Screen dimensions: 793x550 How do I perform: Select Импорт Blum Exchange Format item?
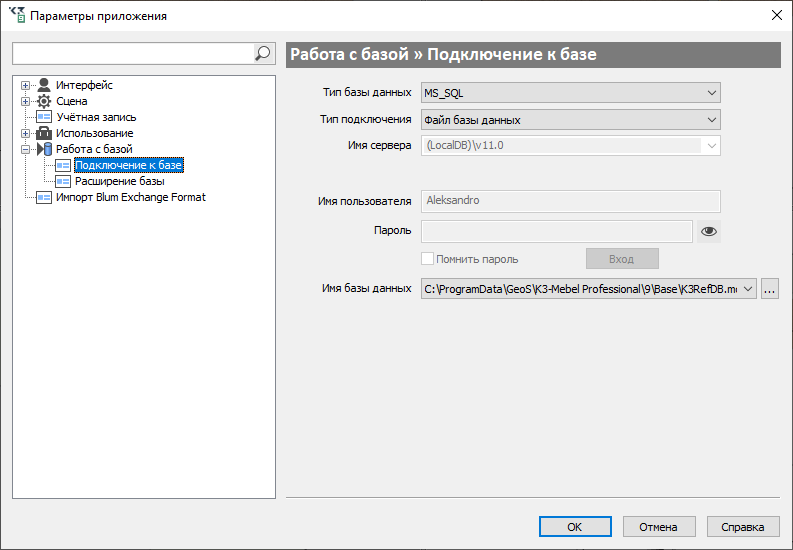(x=130, y=197)
